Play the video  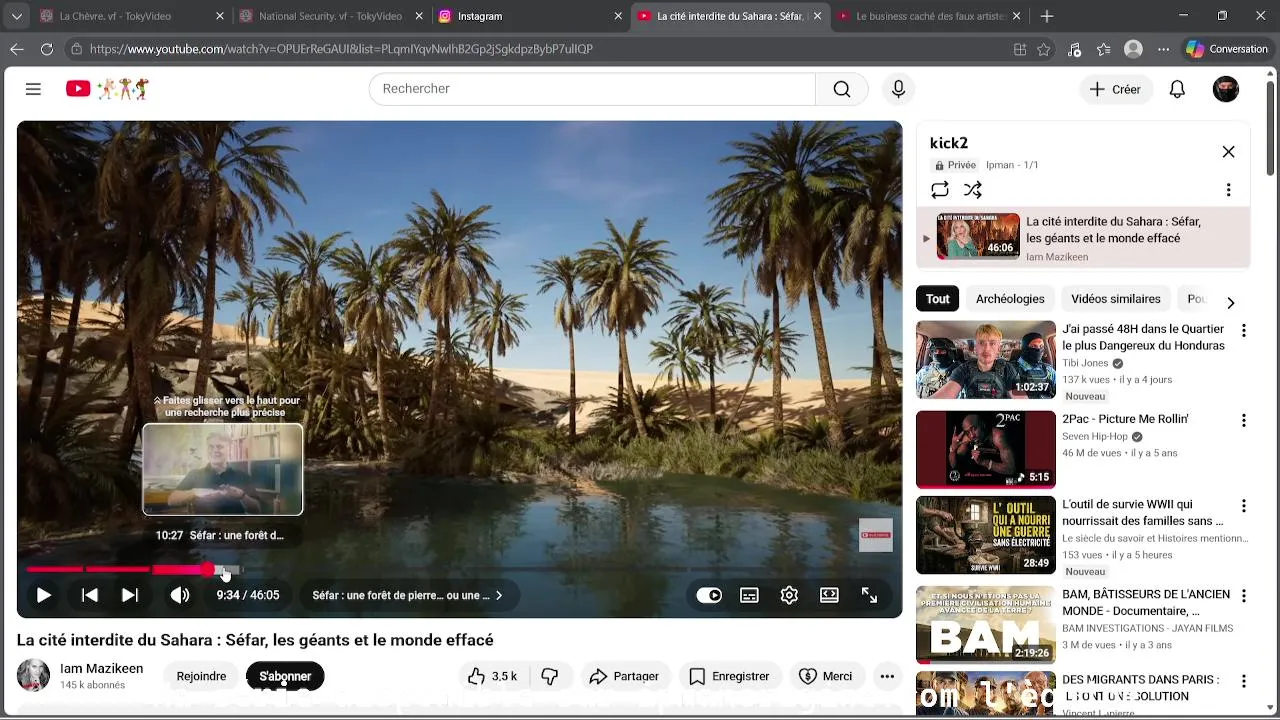pos(44,595)
